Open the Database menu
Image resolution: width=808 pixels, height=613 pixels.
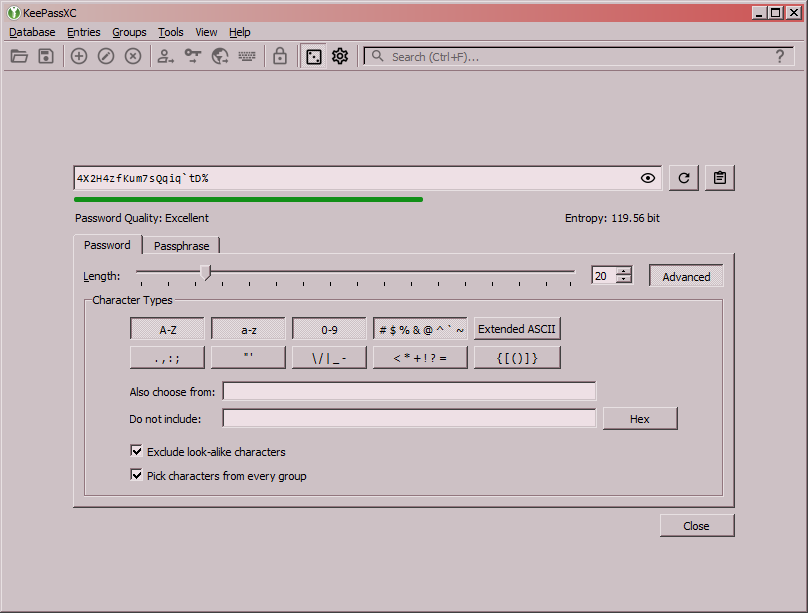point(32,32)
